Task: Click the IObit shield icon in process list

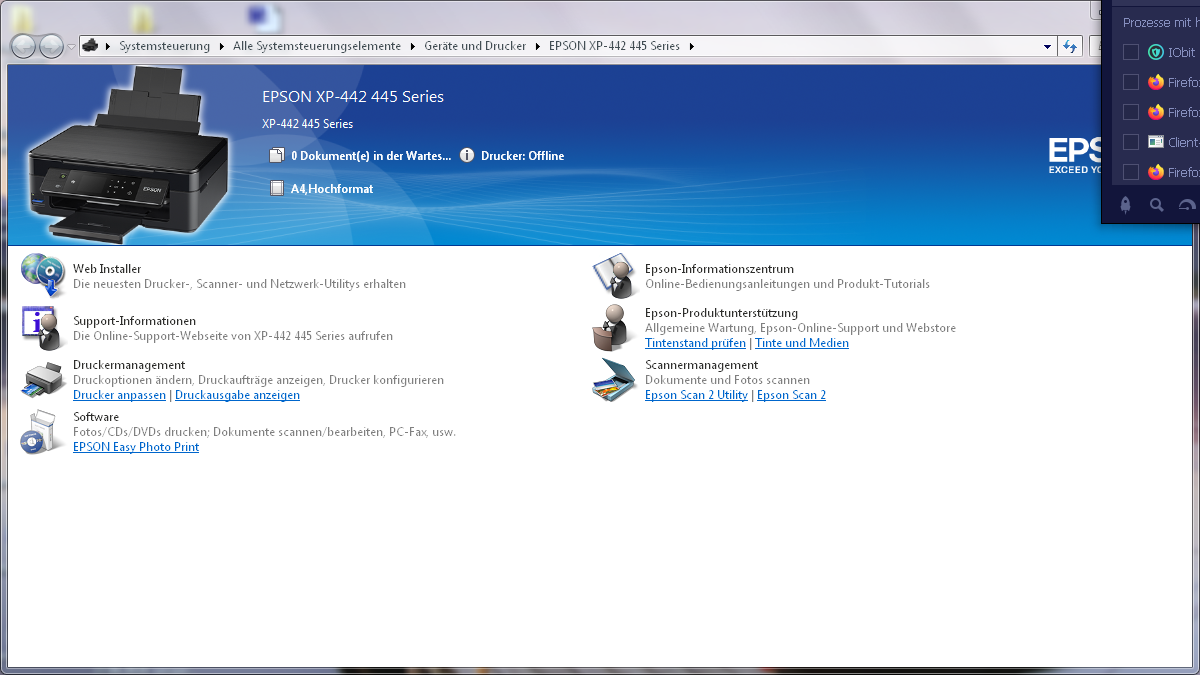Action: 1156,52
